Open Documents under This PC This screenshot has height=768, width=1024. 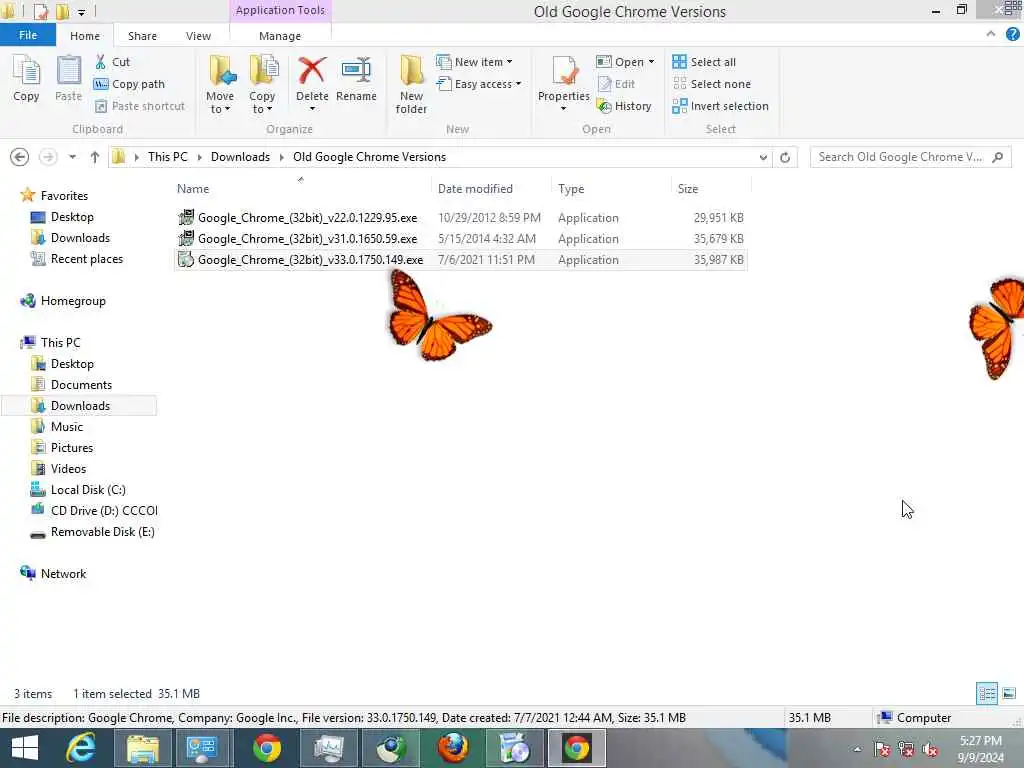(x=72, y=385)
